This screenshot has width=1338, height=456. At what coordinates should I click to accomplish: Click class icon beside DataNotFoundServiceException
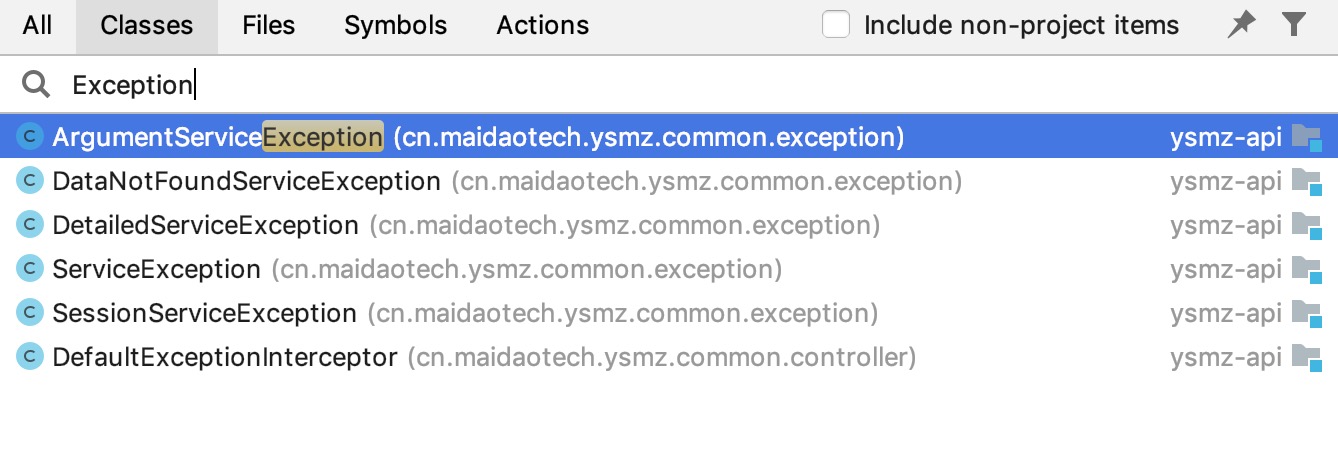point(31,181)
